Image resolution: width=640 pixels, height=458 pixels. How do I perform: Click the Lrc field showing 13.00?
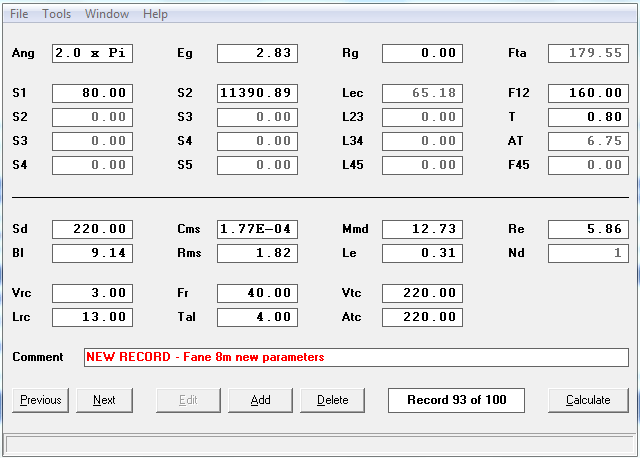coord(92,318)
